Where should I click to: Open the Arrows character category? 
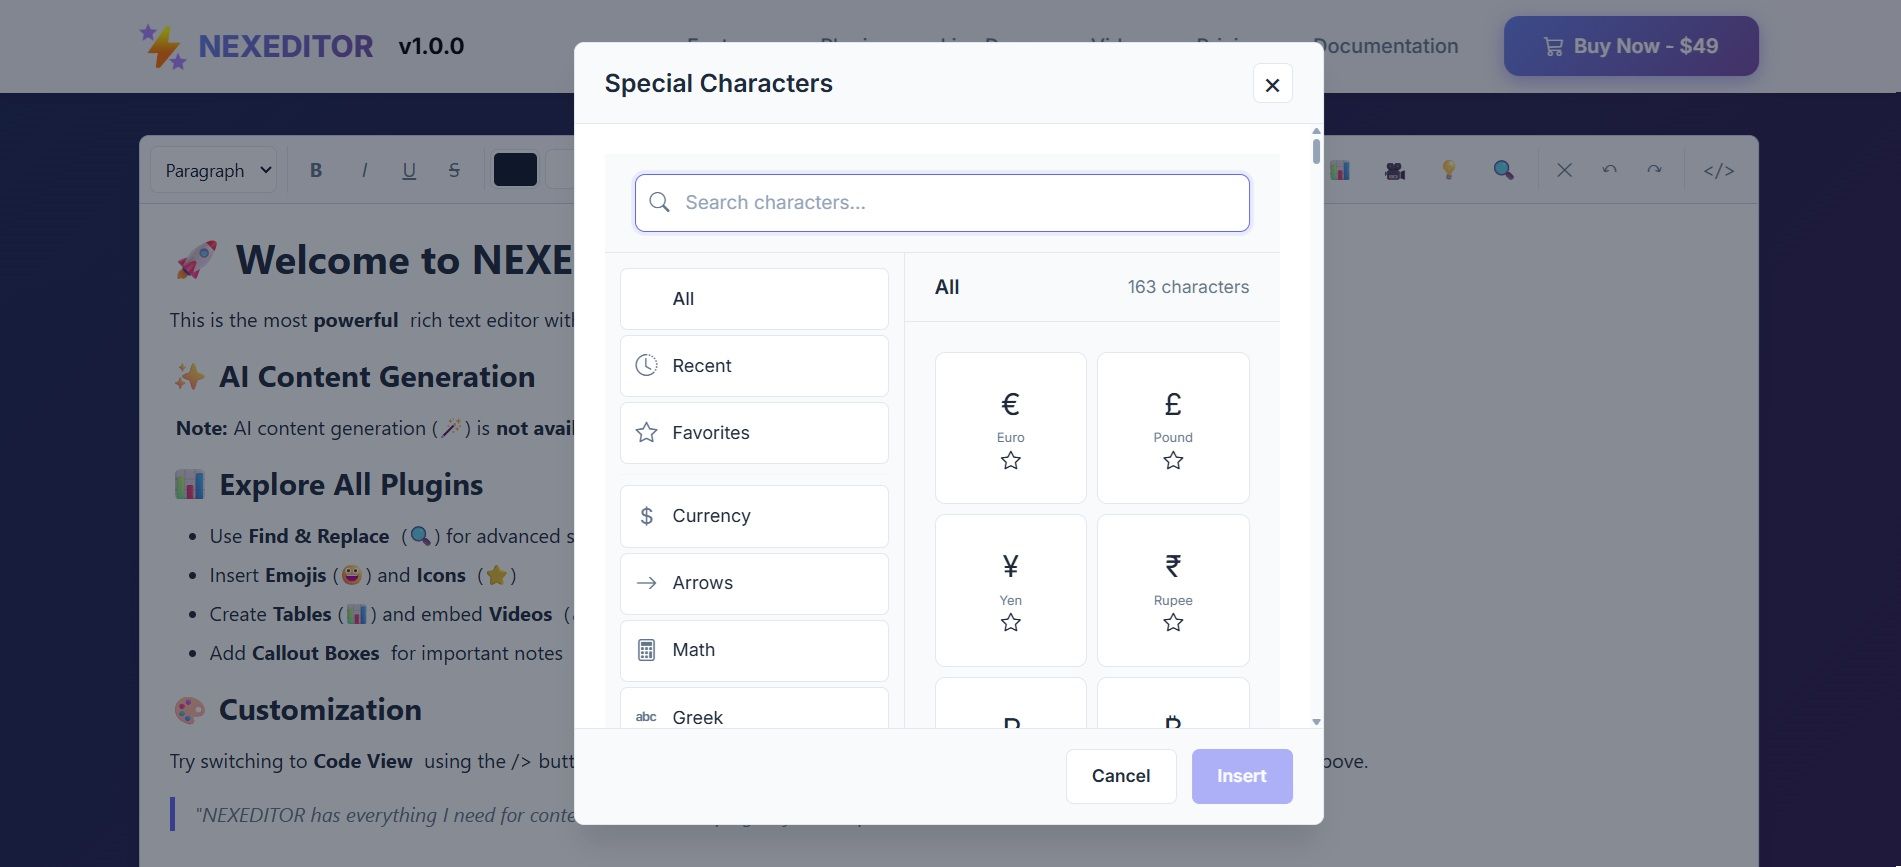pyautogui.click(x=754, y=583)
